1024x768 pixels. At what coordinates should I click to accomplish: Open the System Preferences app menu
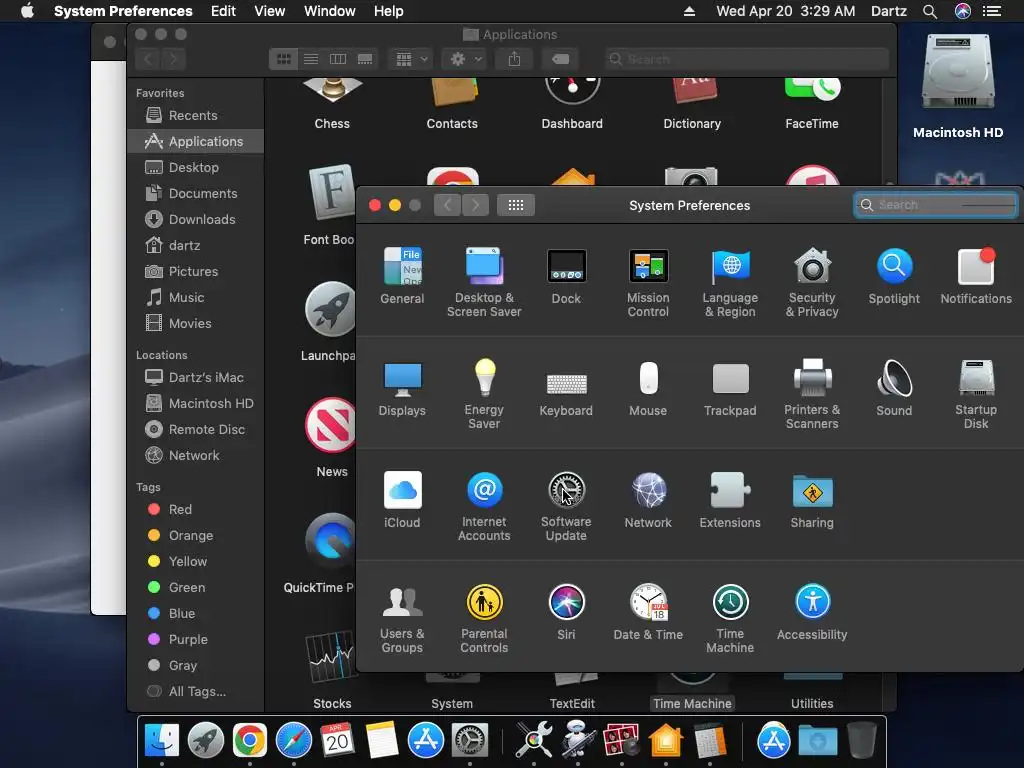(x=123, y=11)
